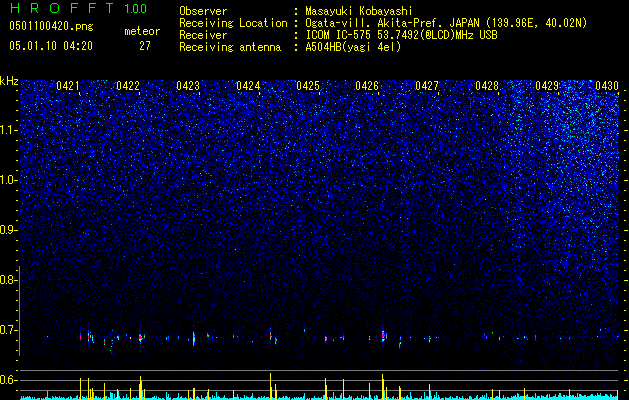Viewport: 629px width, 400px height.
Task: Click the 0427 time marker
Action: (427, 86)
